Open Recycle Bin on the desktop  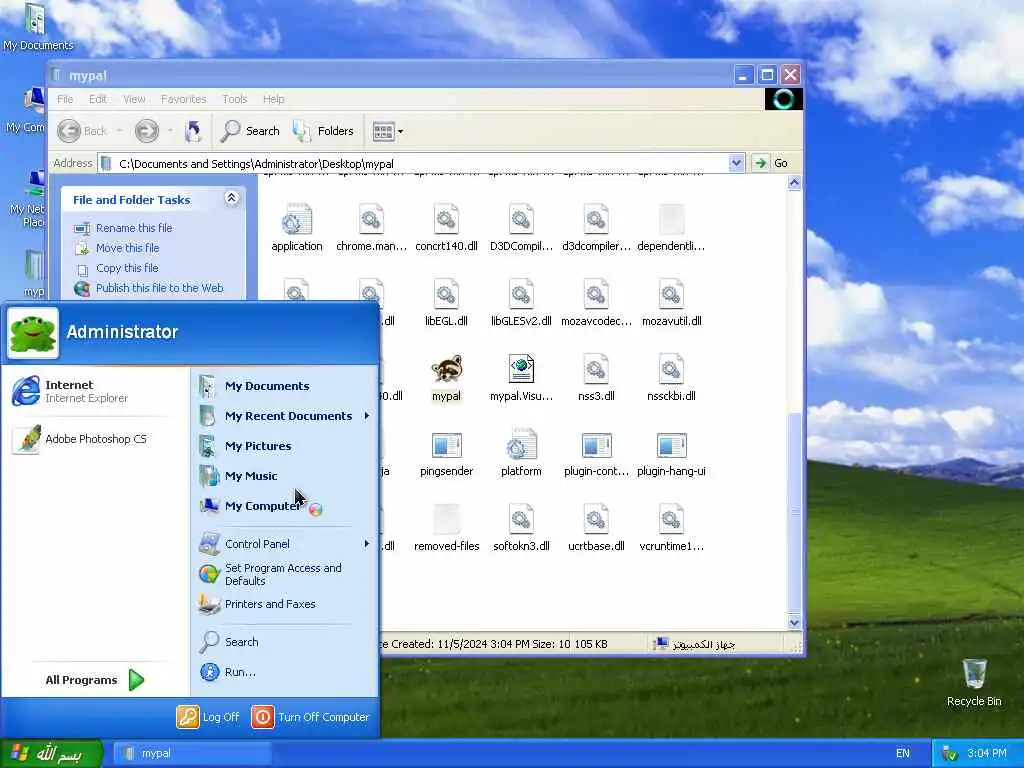[974, 682]
